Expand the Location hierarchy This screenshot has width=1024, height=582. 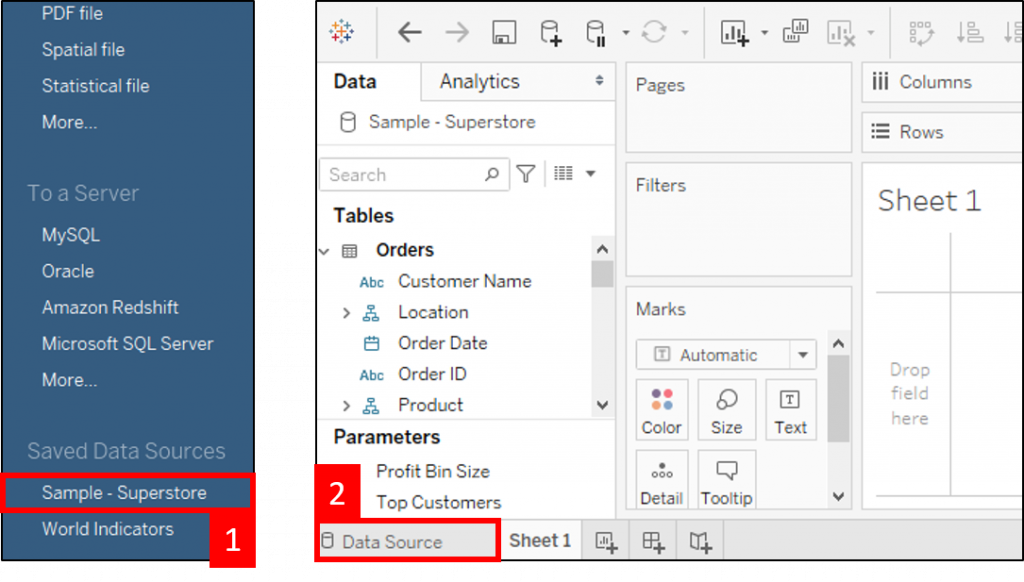[x=346, y=313]
